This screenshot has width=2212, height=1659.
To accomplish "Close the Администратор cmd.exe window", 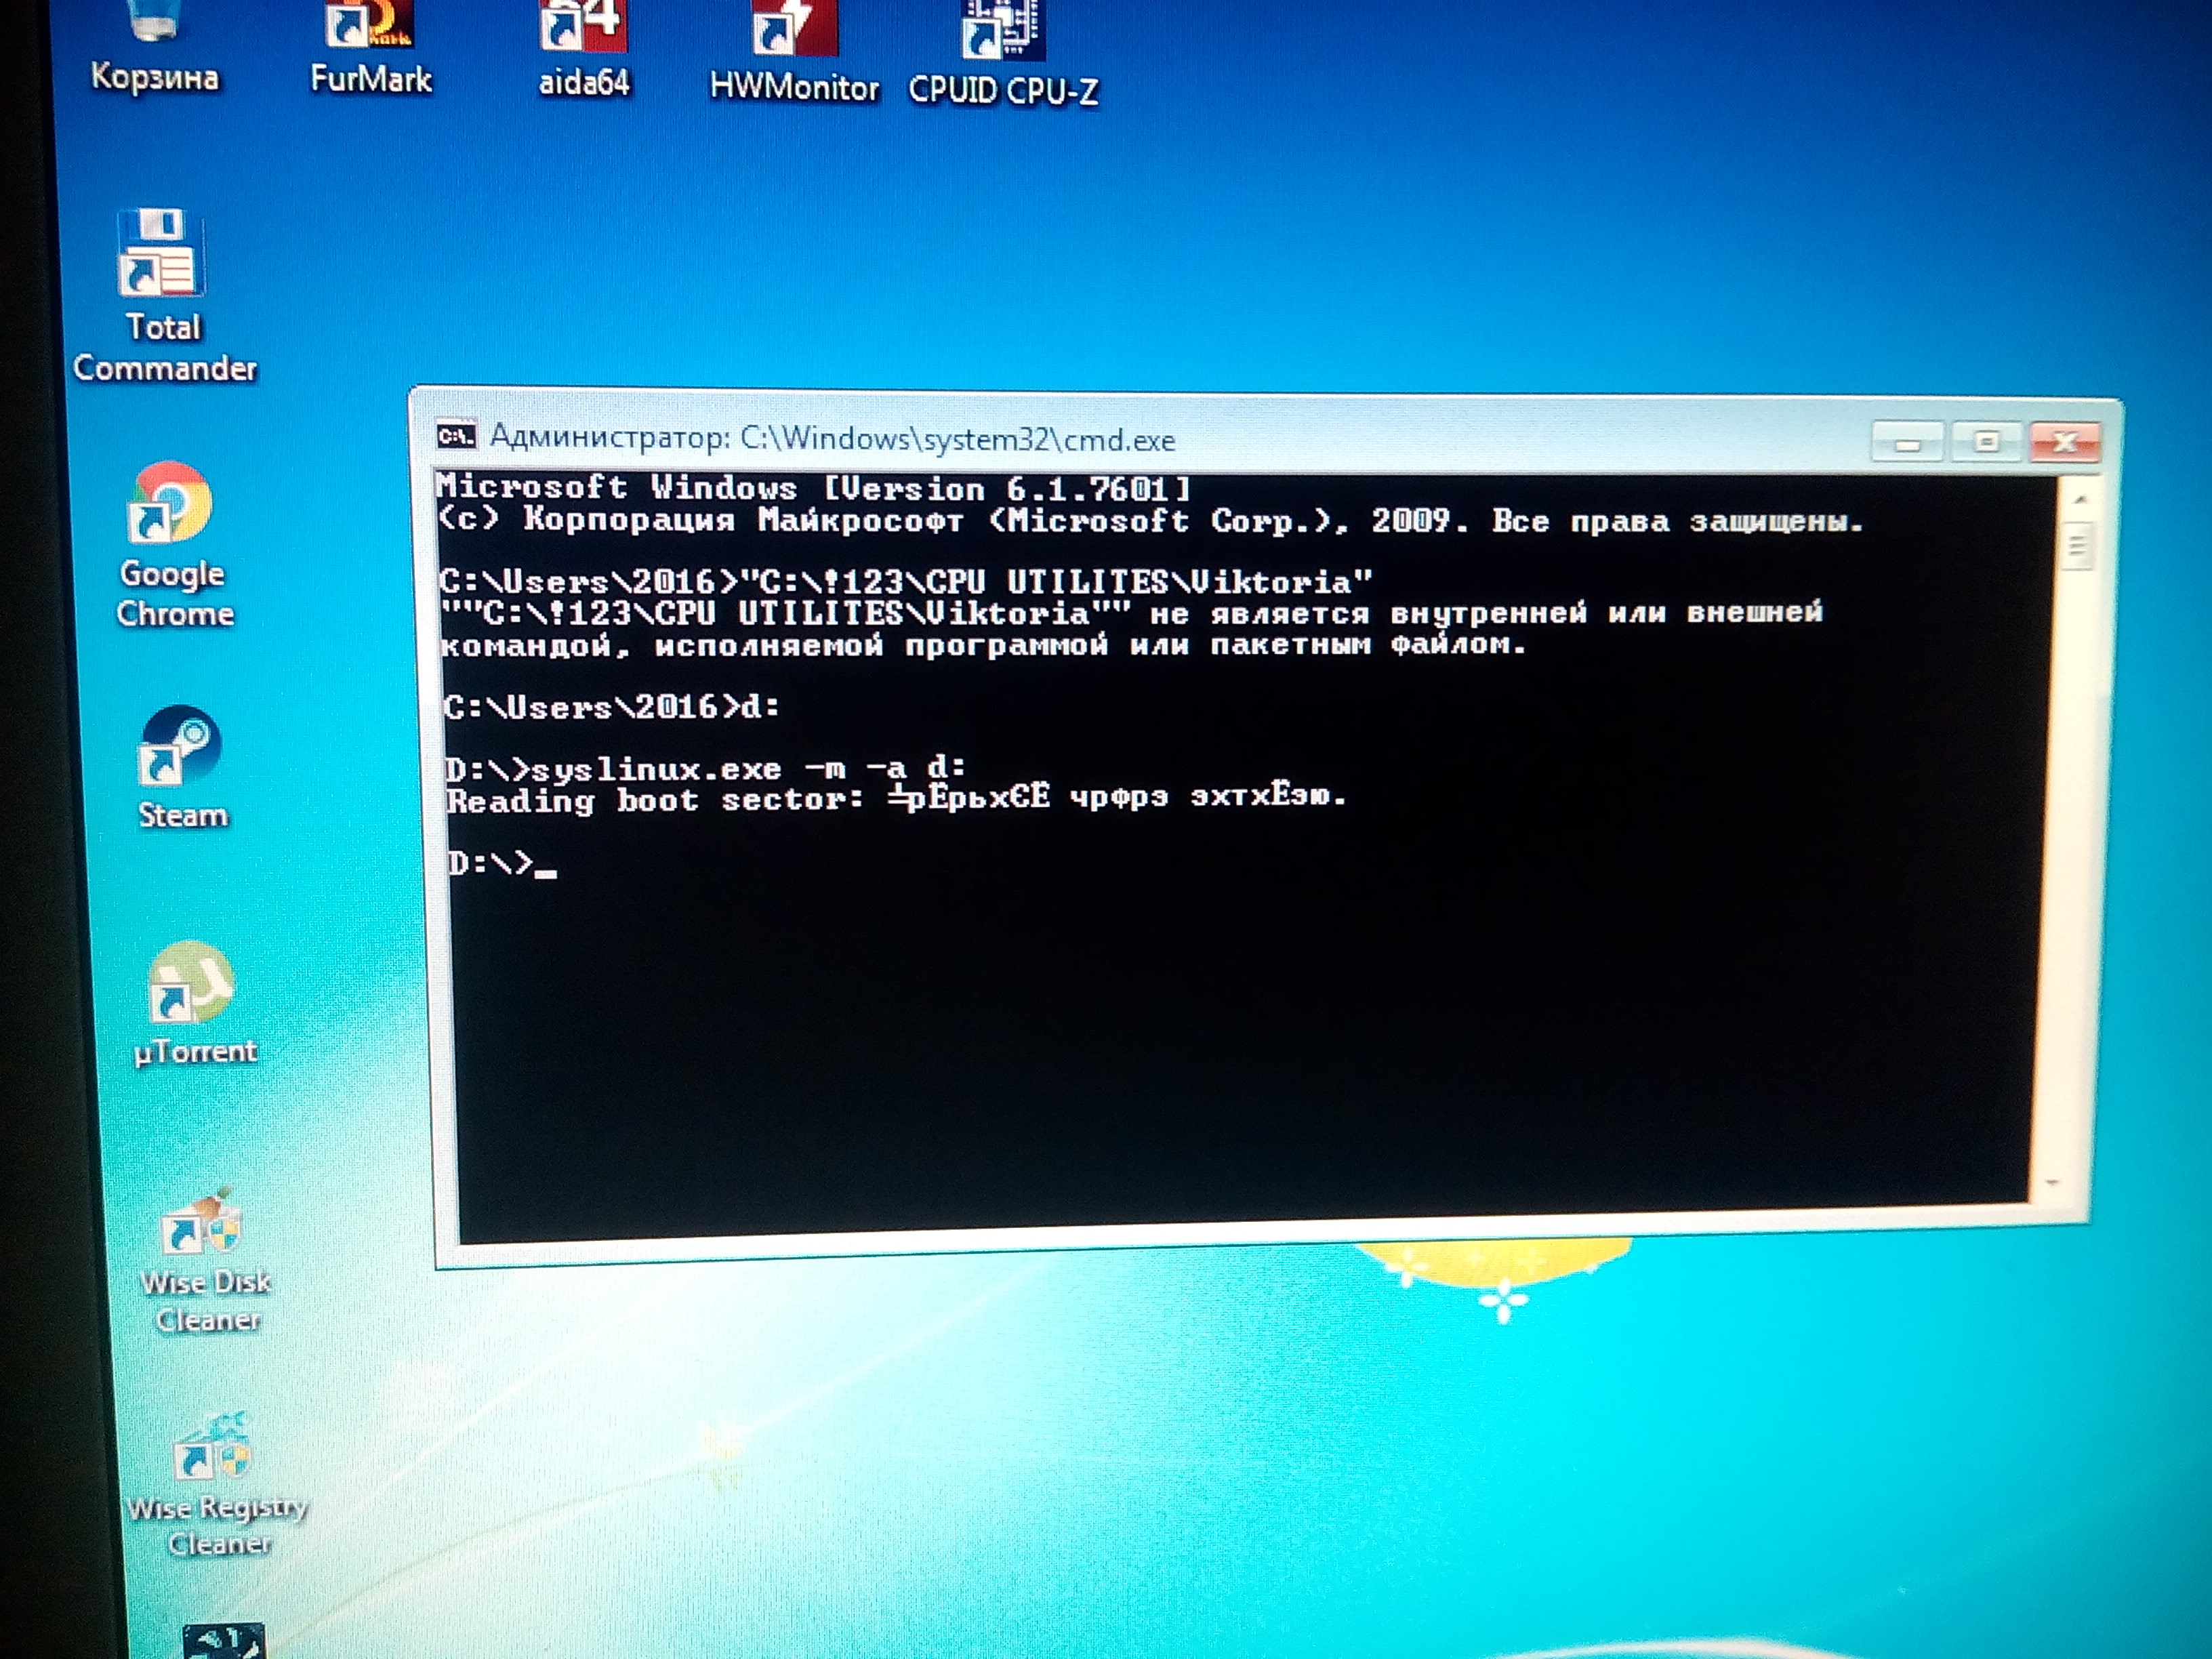I will (2065, 443).
